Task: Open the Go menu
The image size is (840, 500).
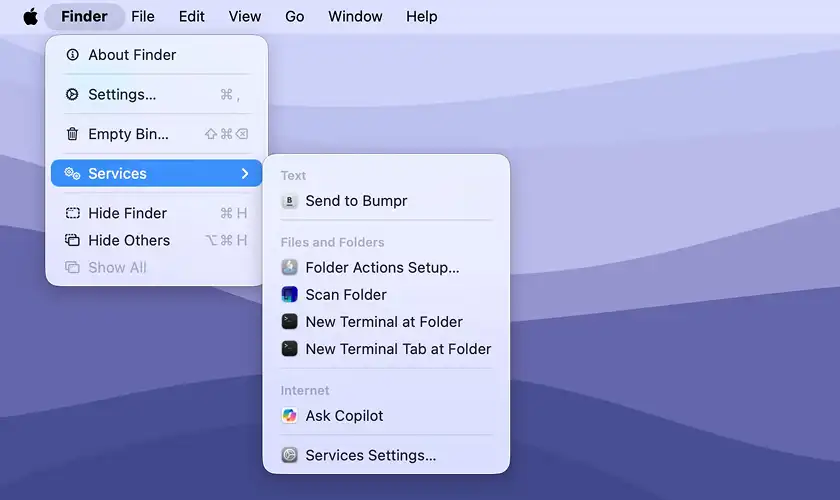Action: 295,17
